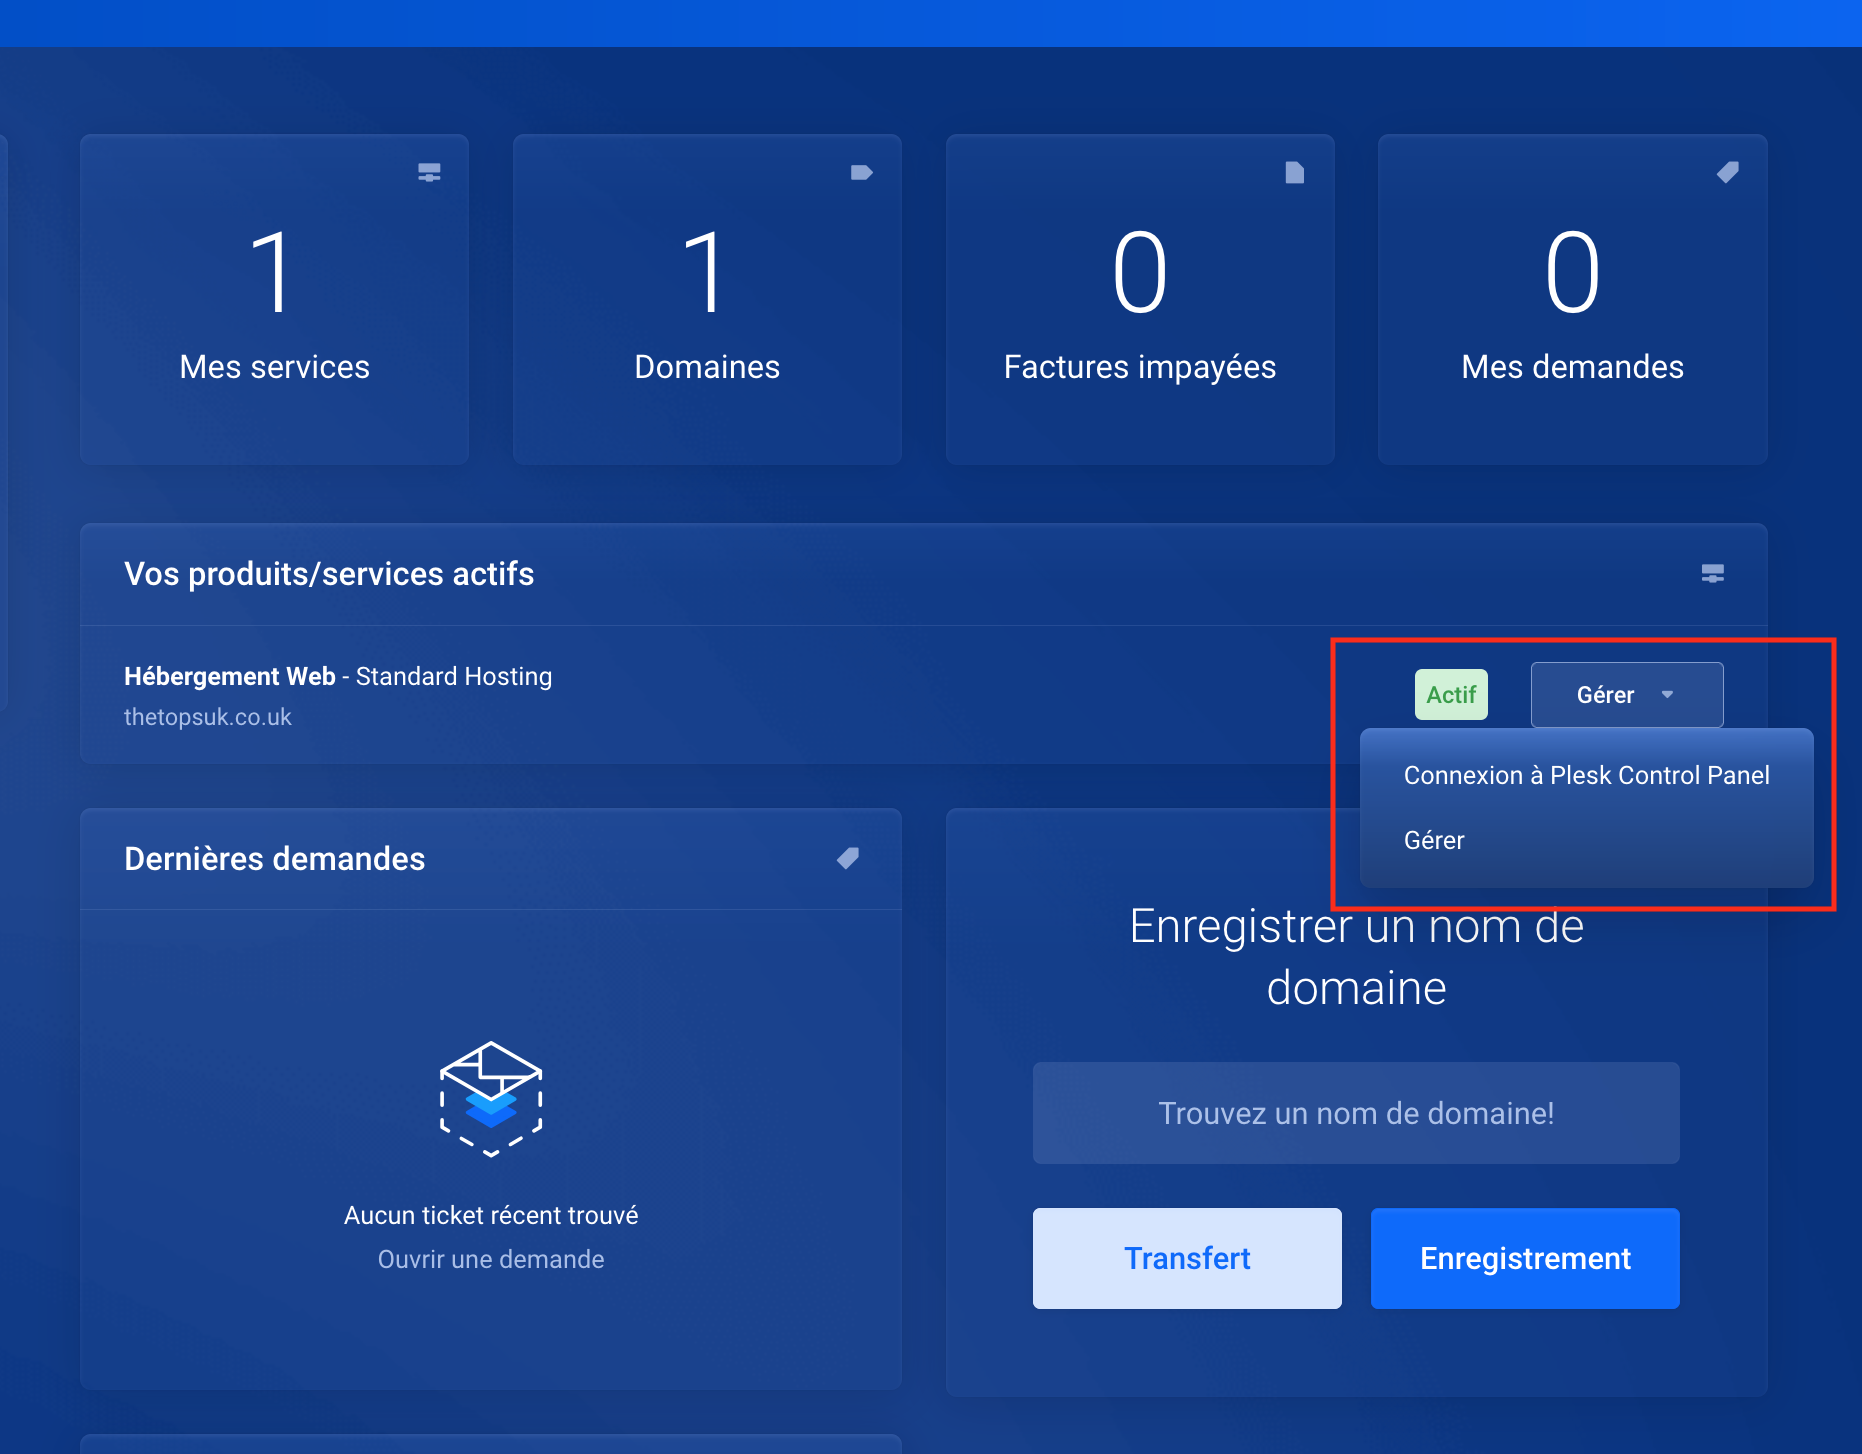Viewport: 1862px width, 1454px height.
Task: Click the domain search input field
Action: [x=1355, y=1113]
